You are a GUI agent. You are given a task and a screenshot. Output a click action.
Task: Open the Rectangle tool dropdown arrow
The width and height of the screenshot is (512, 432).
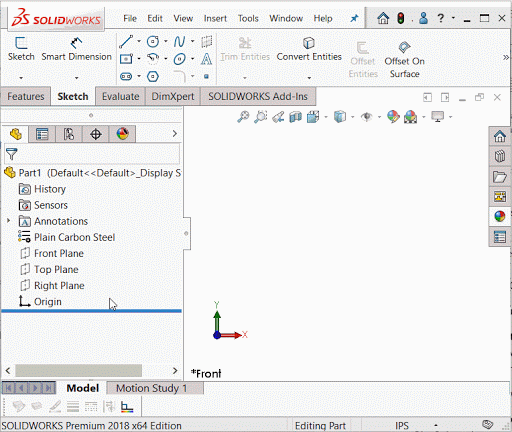(x=139, y=59)
